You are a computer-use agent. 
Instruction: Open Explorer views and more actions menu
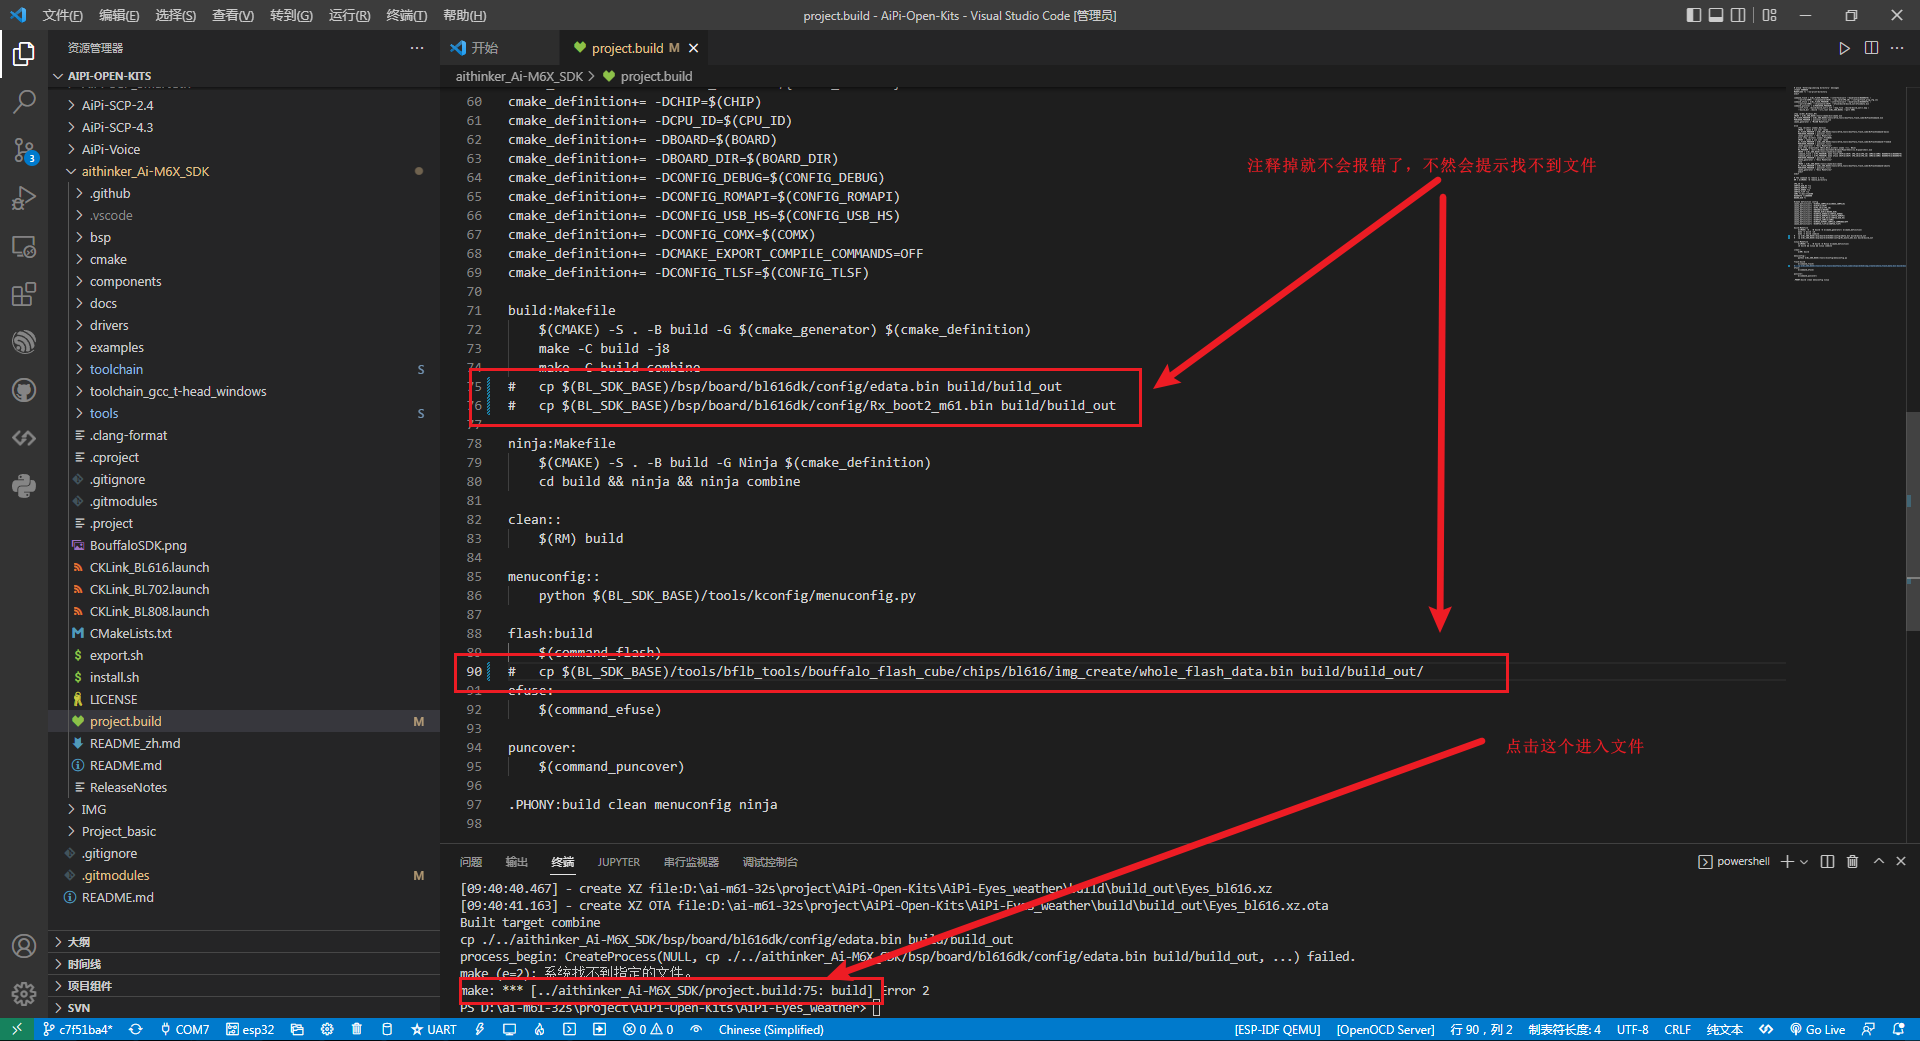[x=417, y=48]
